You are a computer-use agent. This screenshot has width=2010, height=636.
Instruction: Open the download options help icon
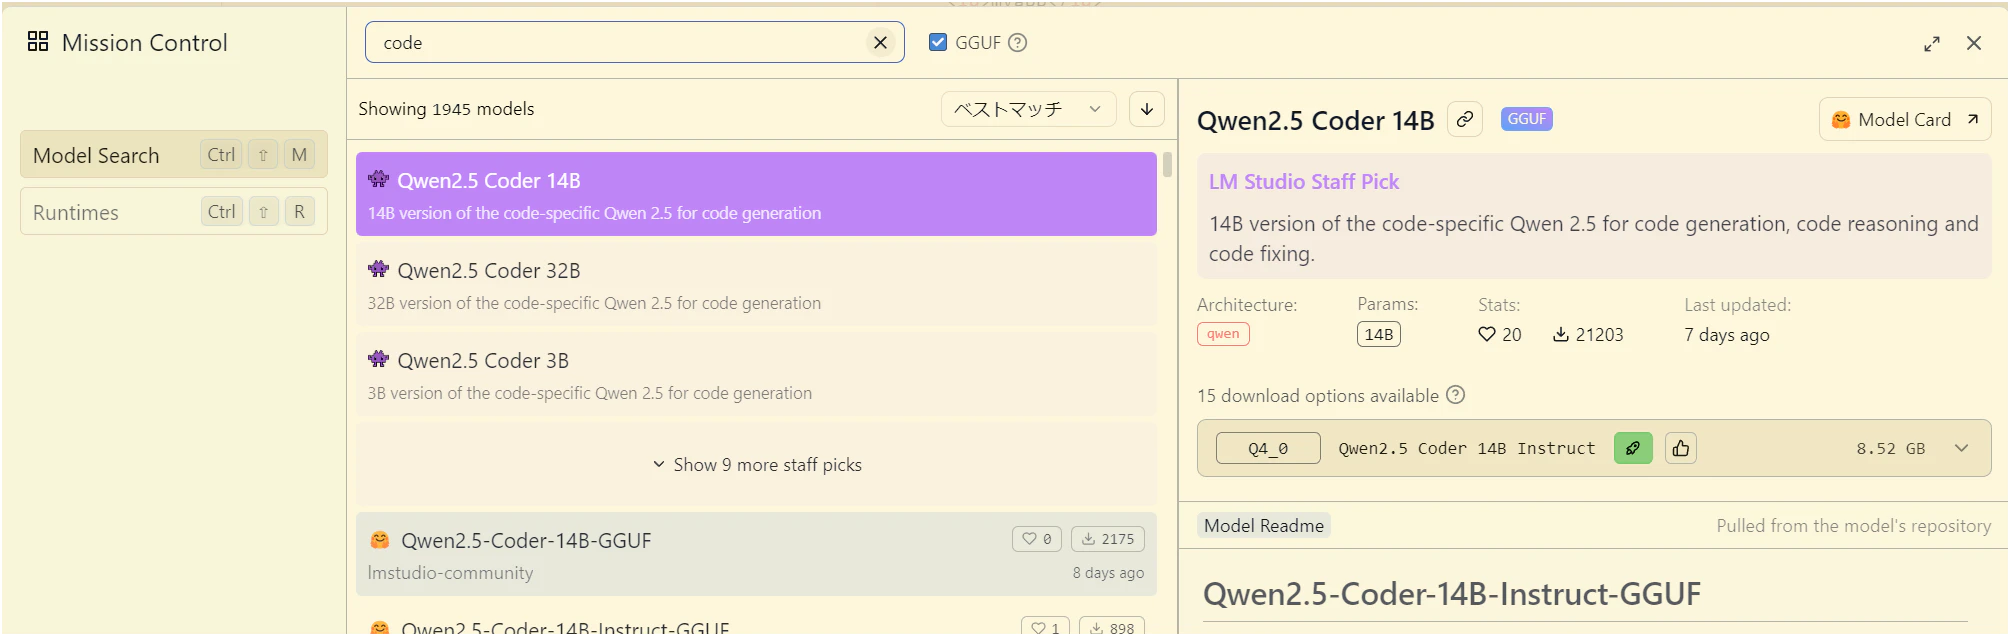pos(1456,395)
